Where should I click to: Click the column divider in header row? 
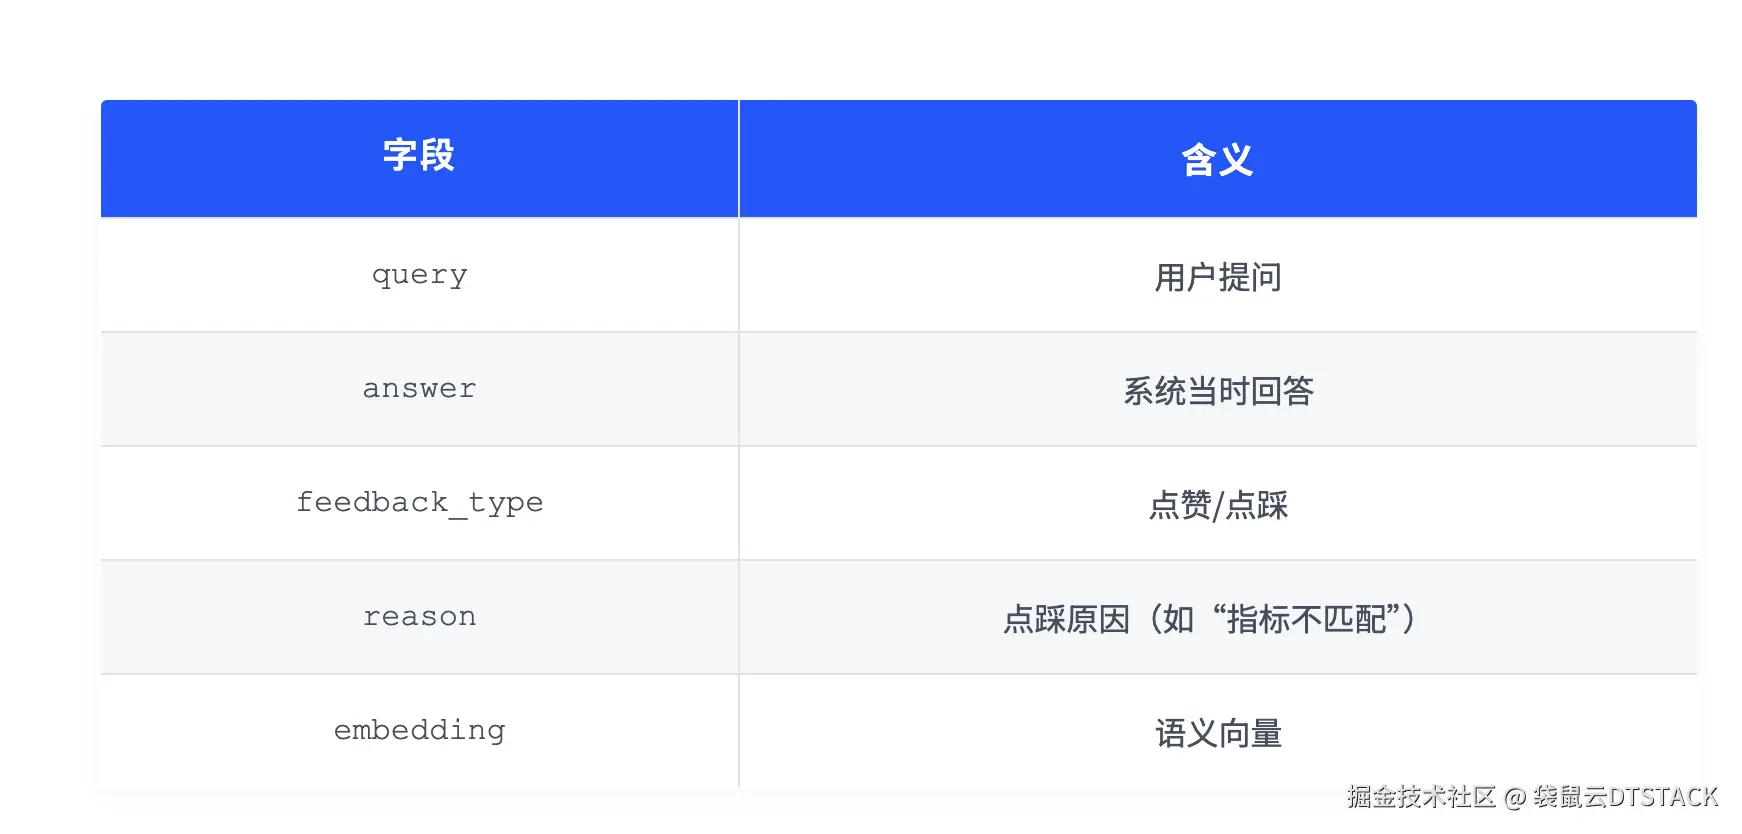click(x=739, y=158)
